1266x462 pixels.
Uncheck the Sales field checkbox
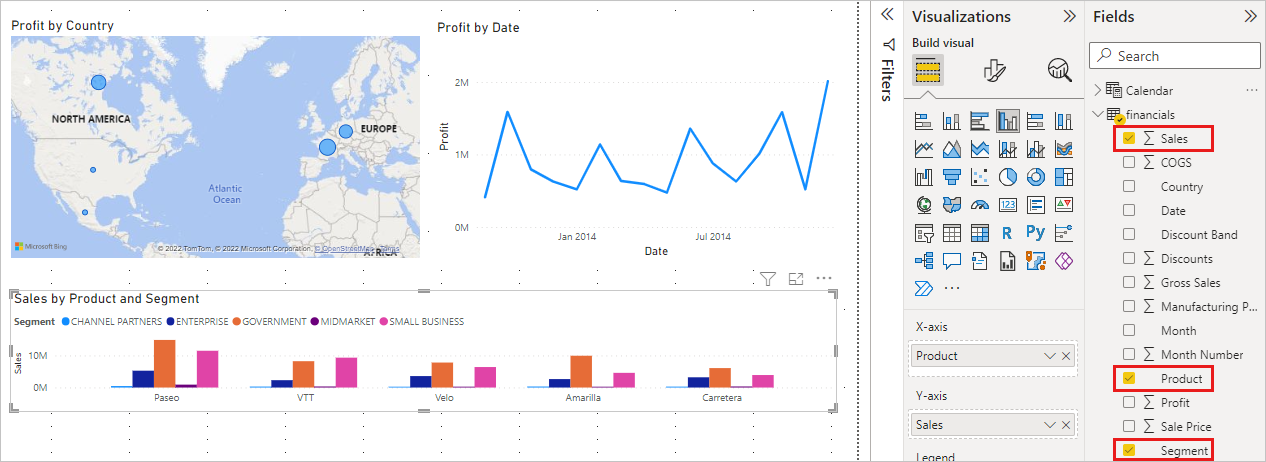1129,138
